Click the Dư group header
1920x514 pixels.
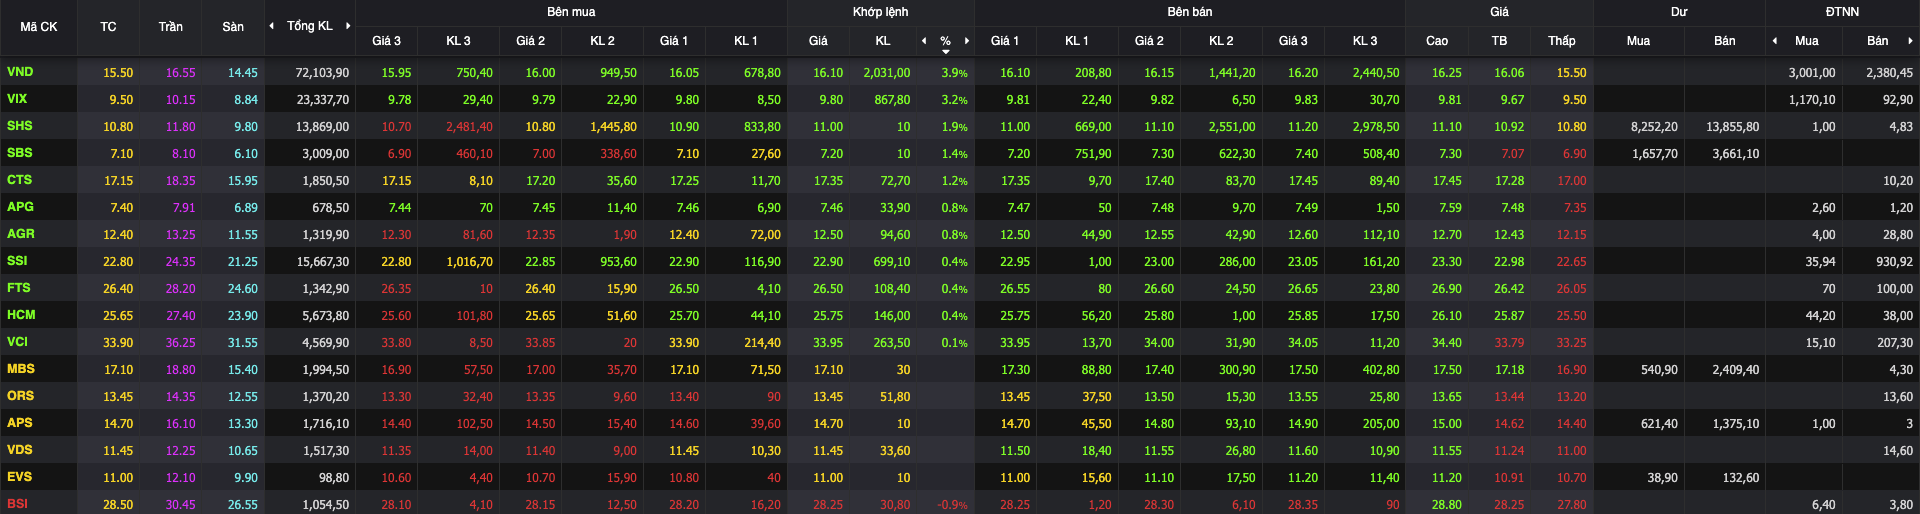coord(1679,12)
